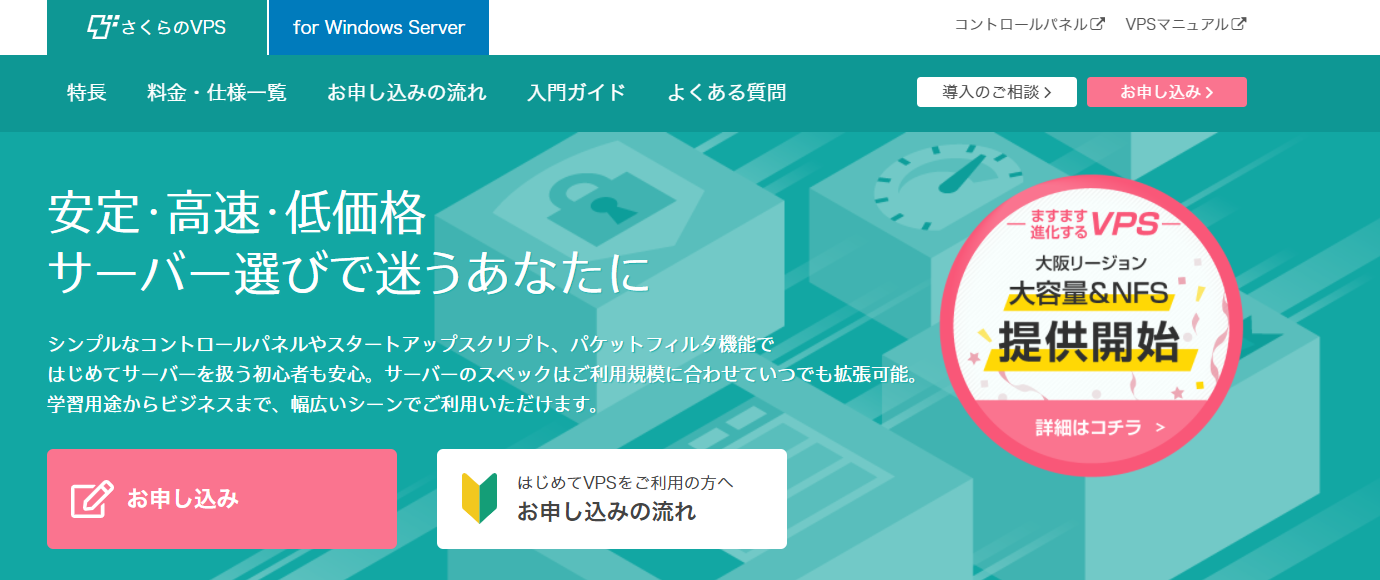Image resolution: width=1380 pixels, height=580 pixels.
Task: Click the さくらのVPS logo icon
Action: (x=103, y=27)
